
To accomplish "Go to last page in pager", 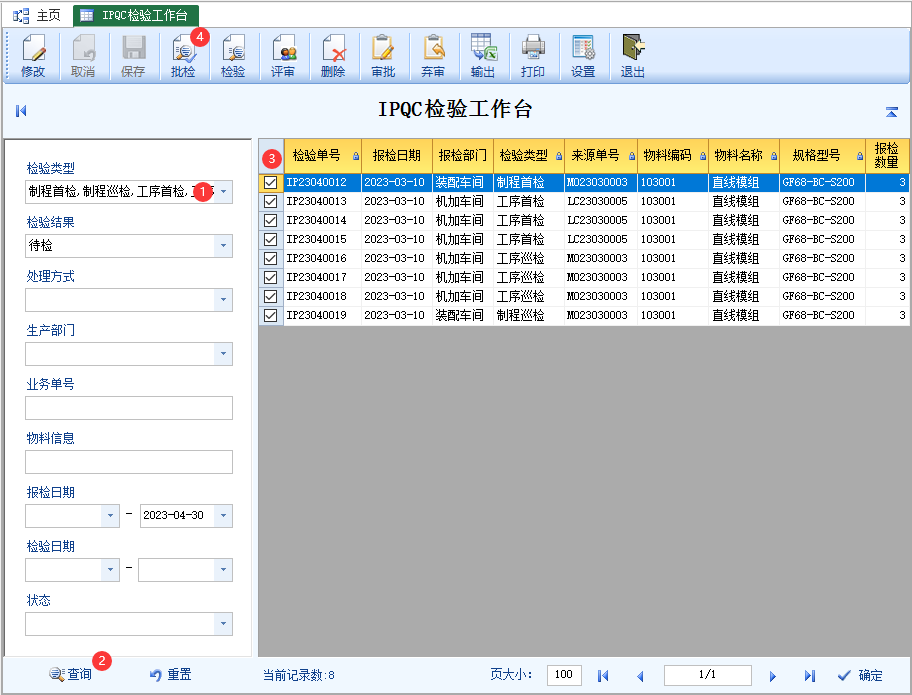I will coord(810,676).
